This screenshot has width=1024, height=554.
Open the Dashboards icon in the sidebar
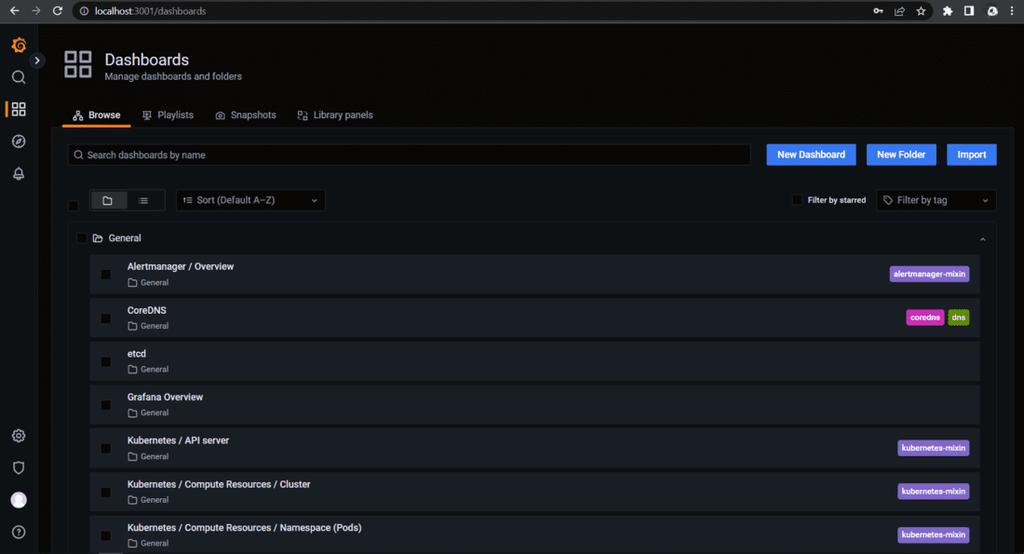point(18,109)
